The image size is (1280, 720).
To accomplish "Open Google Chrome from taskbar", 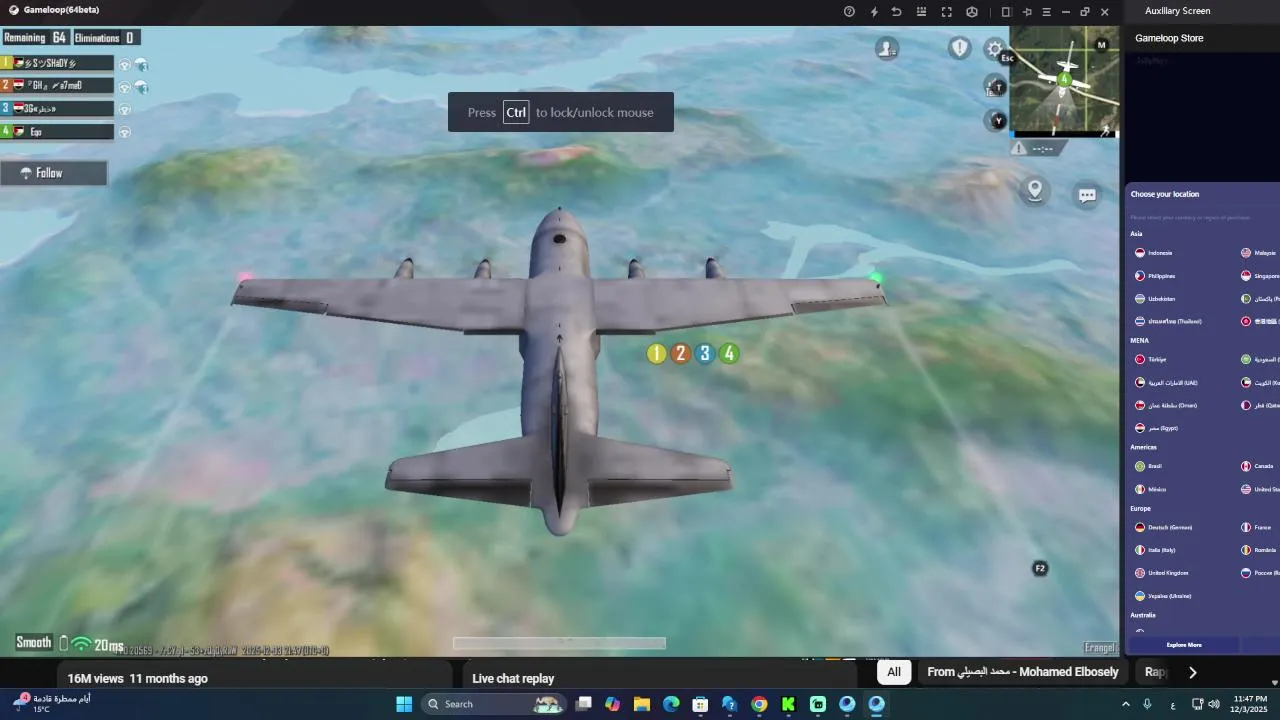I will 759,704.
